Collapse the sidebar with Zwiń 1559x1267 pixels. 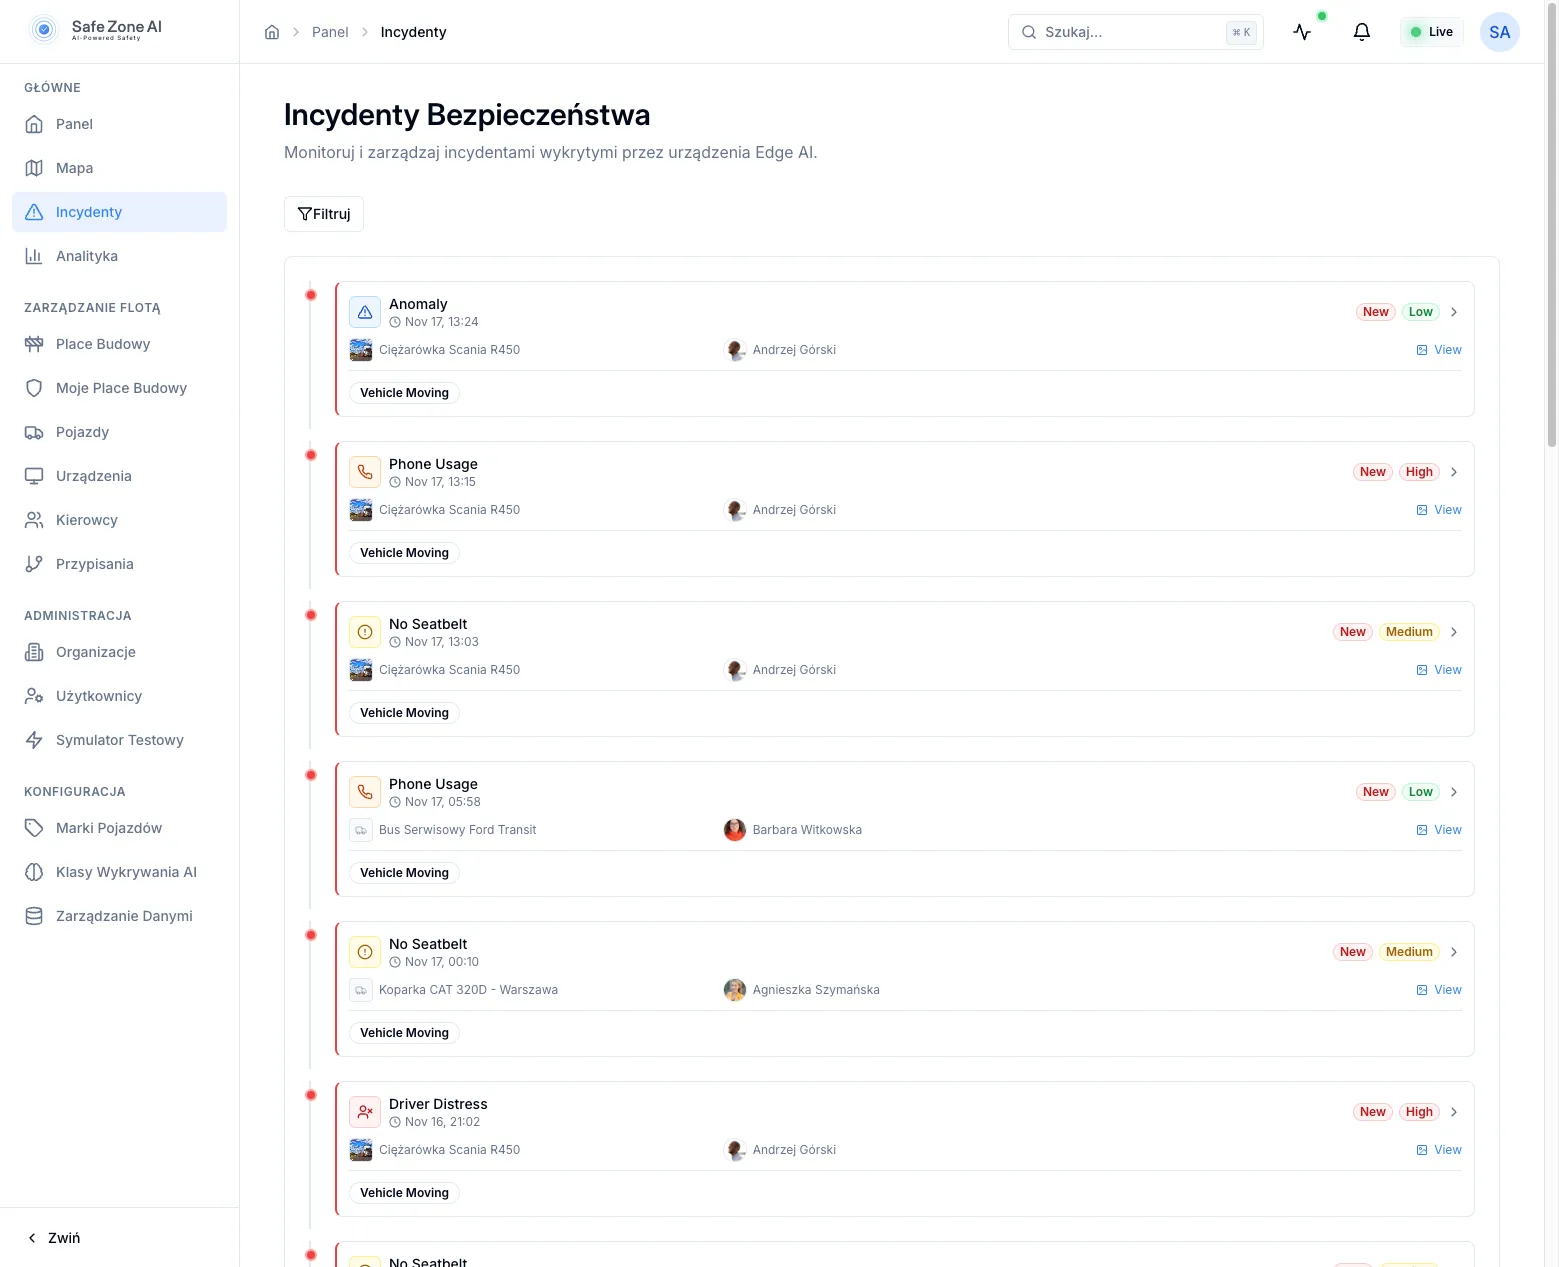(x=54, y=1238)
